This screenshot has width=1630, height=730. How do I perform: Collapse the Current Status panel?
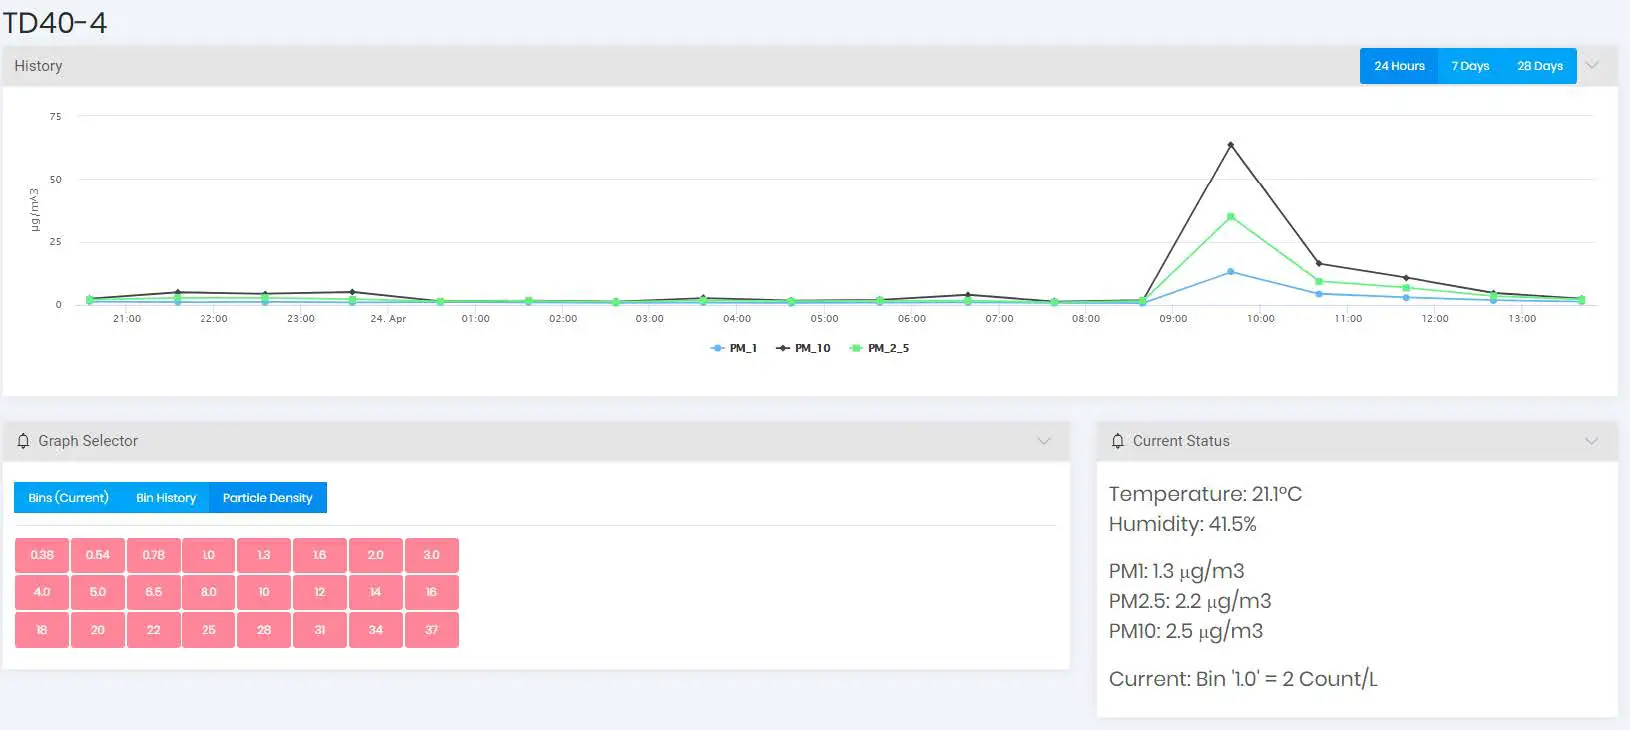tap(1592, 441)
